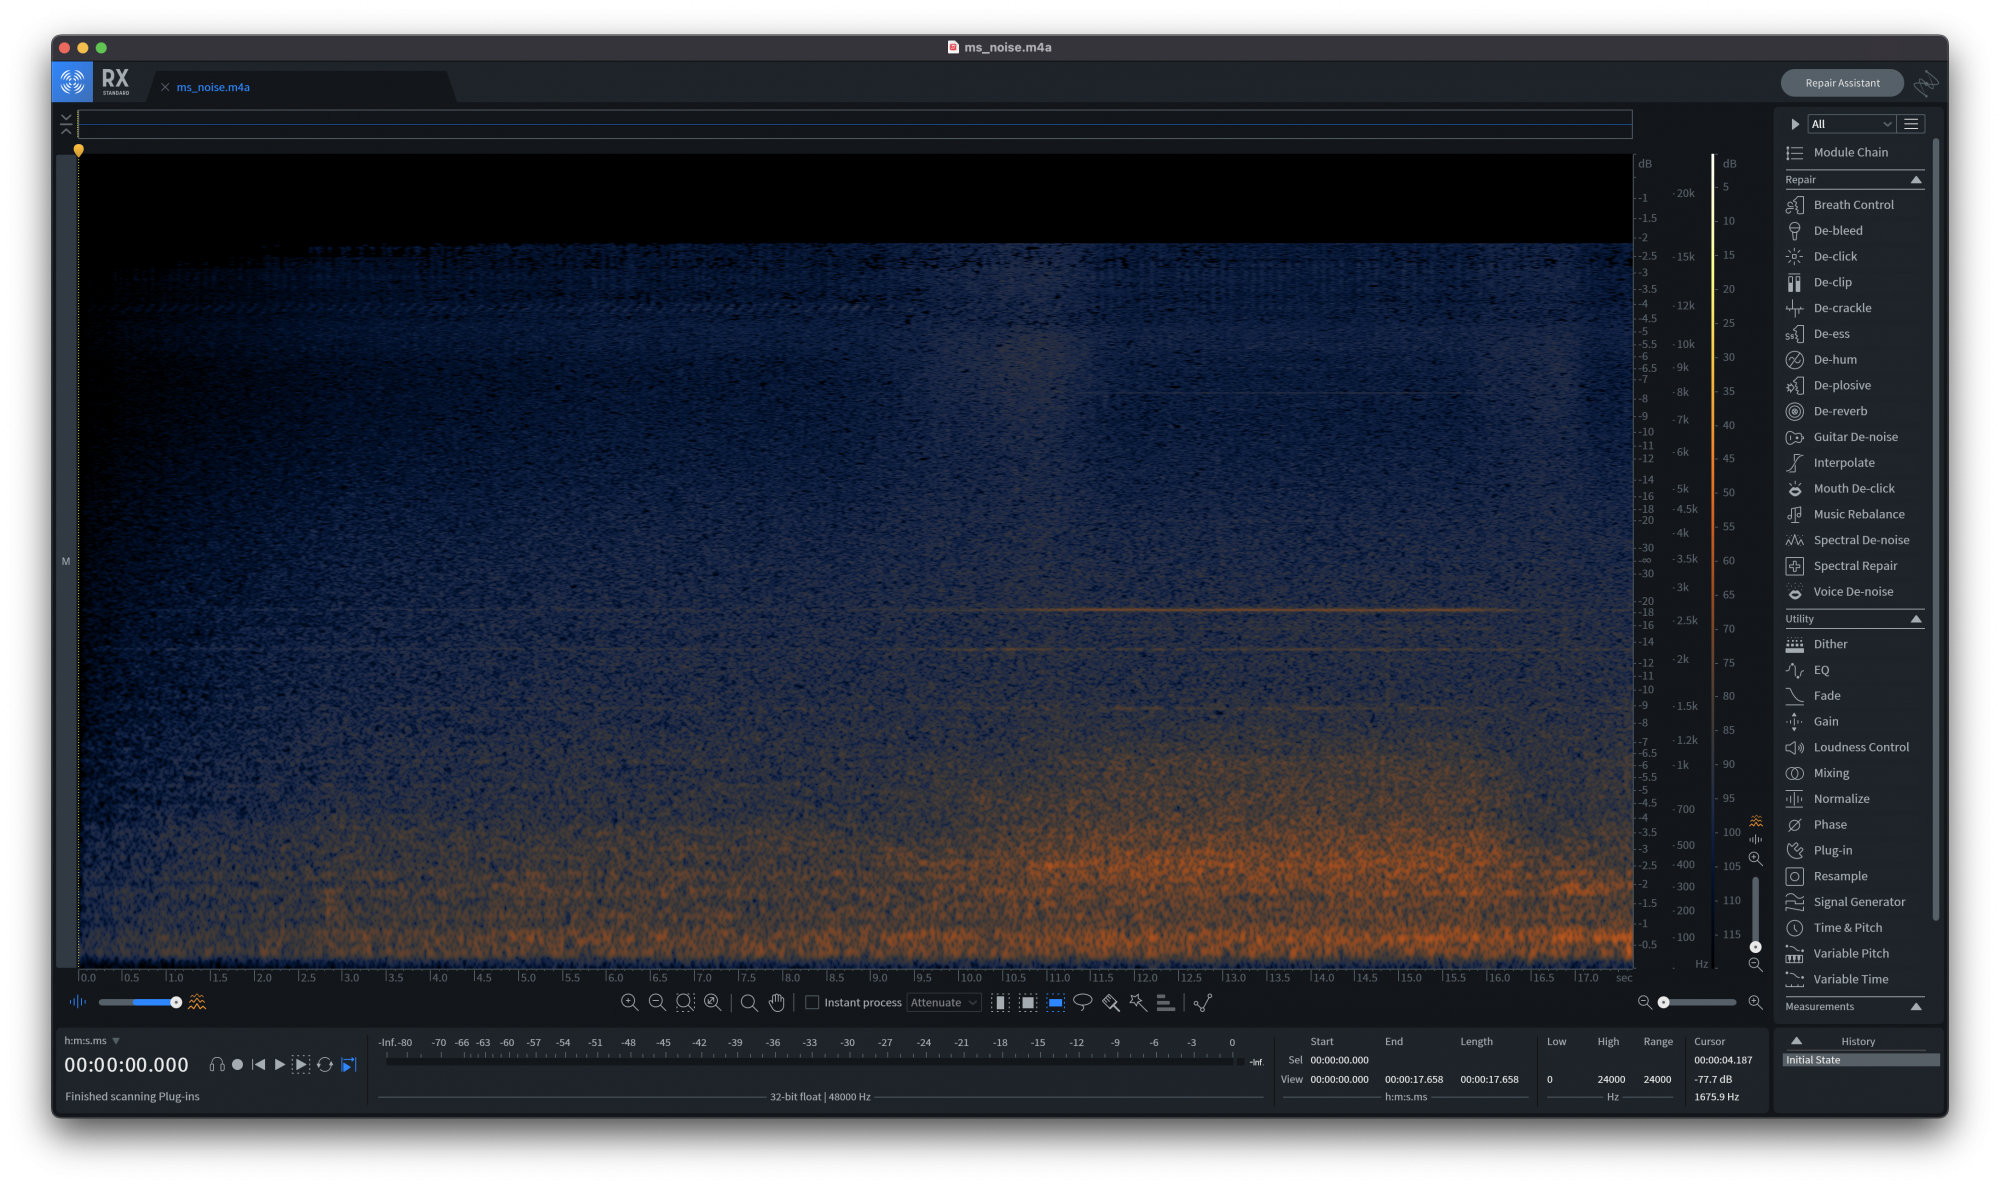The width and height of the screenshot is (2000, 1186).
Task: Activate the Grab and drag hand tool
Action: [777, 1002]
